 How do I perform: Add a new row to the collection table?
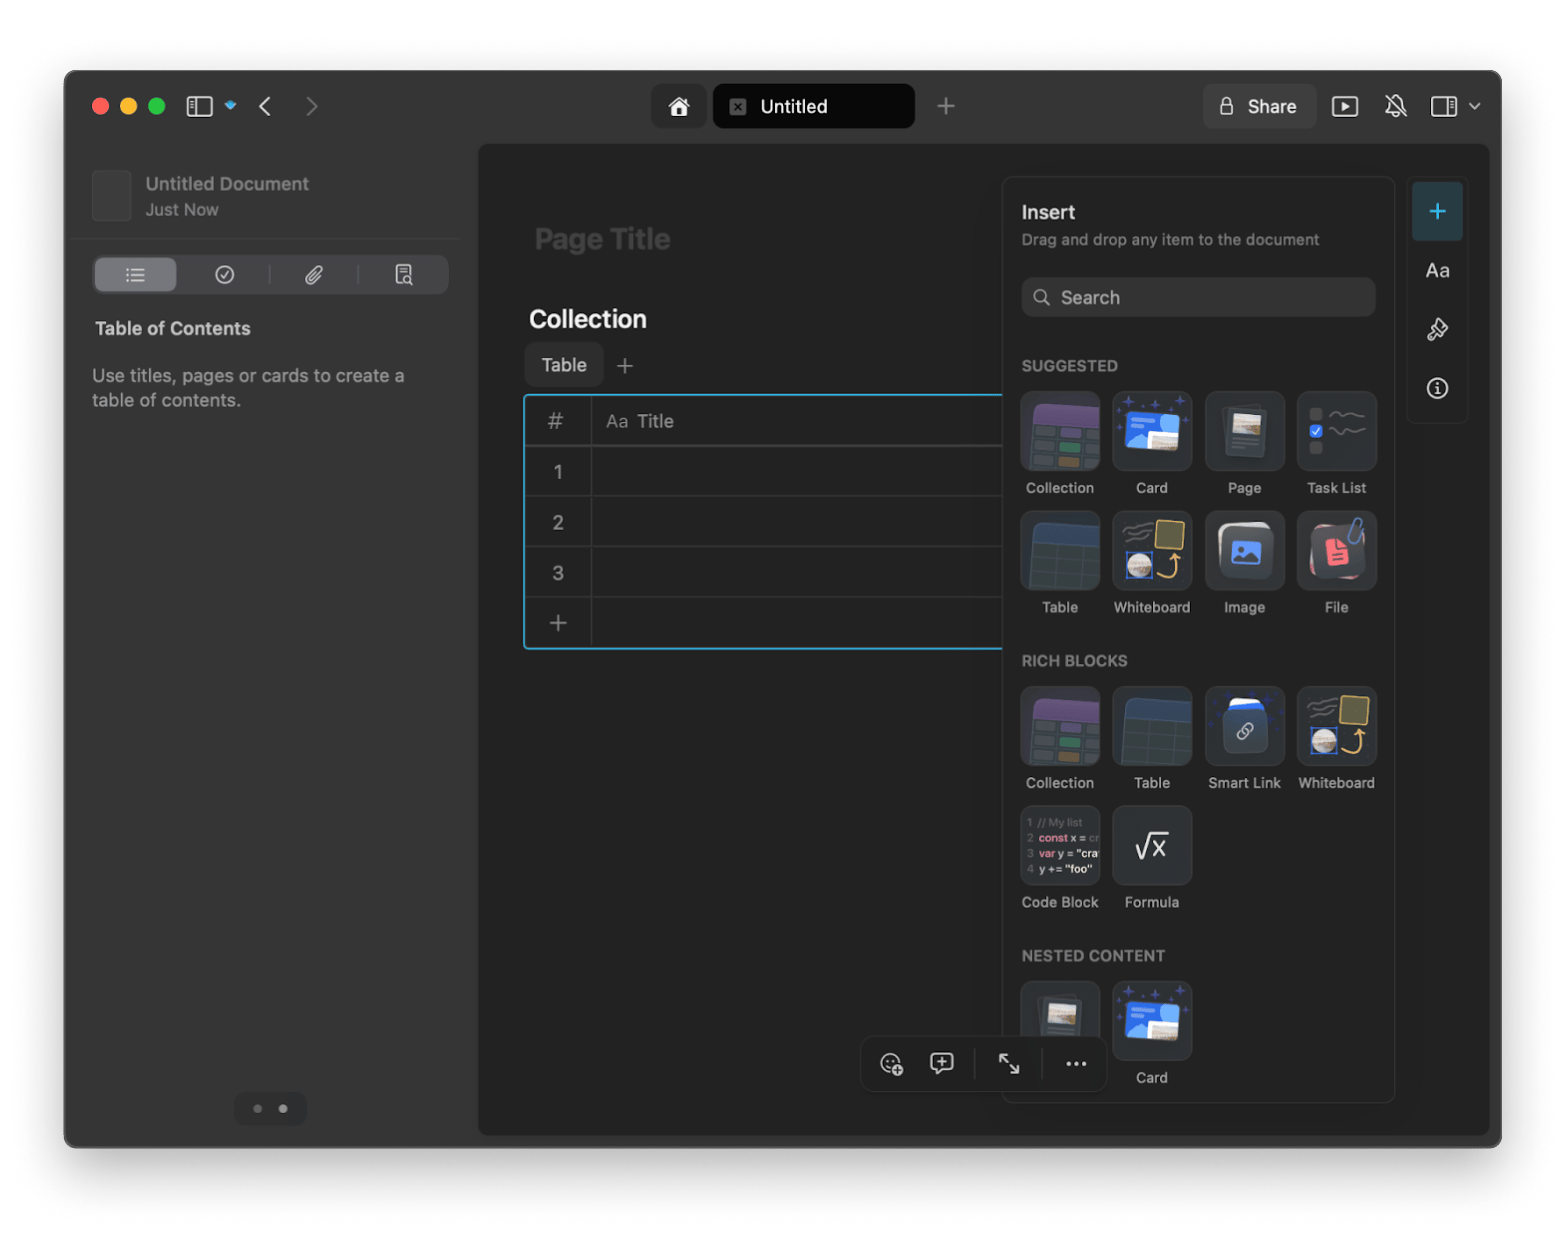coord(558,623)
